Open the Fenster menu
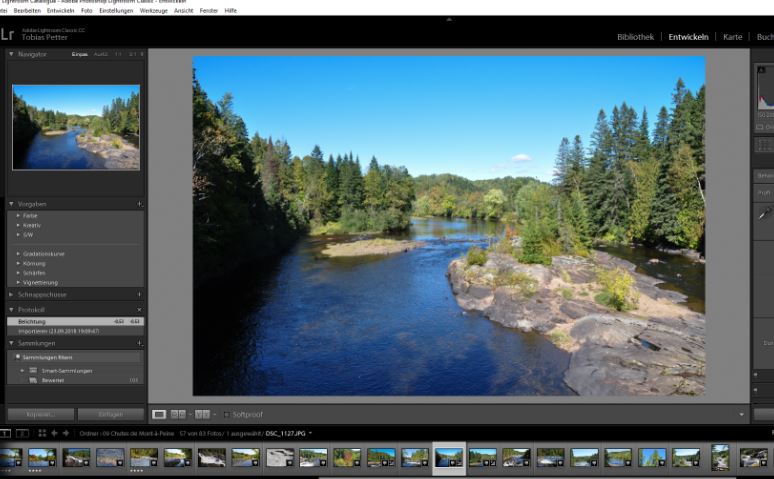774x479 pixels. point(209,10)
